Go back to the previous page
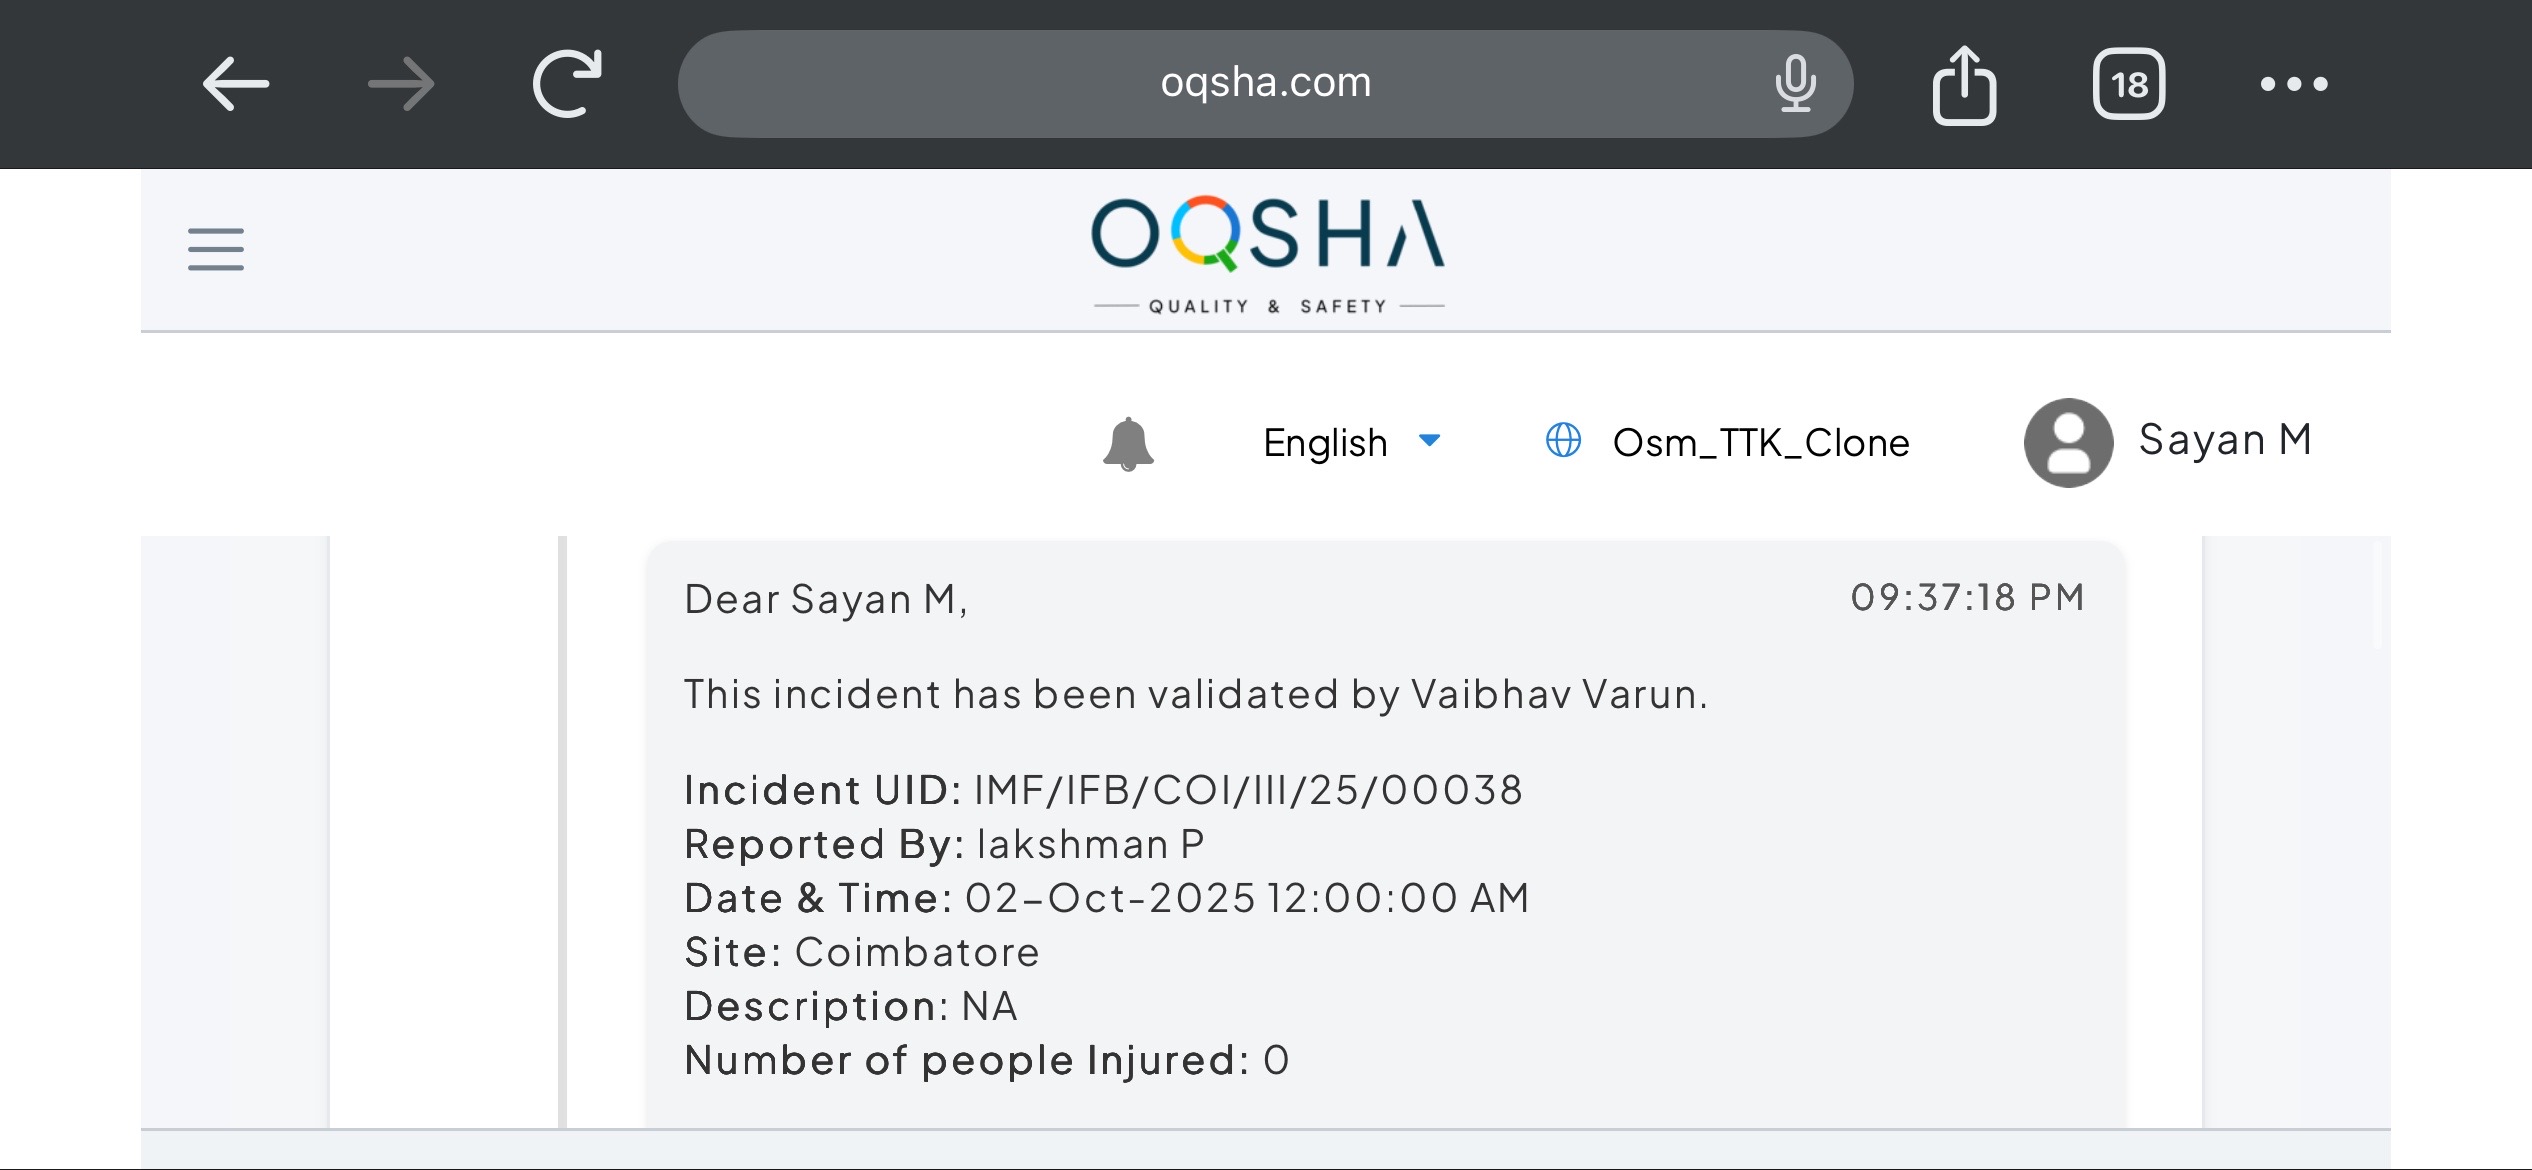The image size is (2532, 1170). tap(236, 84)
